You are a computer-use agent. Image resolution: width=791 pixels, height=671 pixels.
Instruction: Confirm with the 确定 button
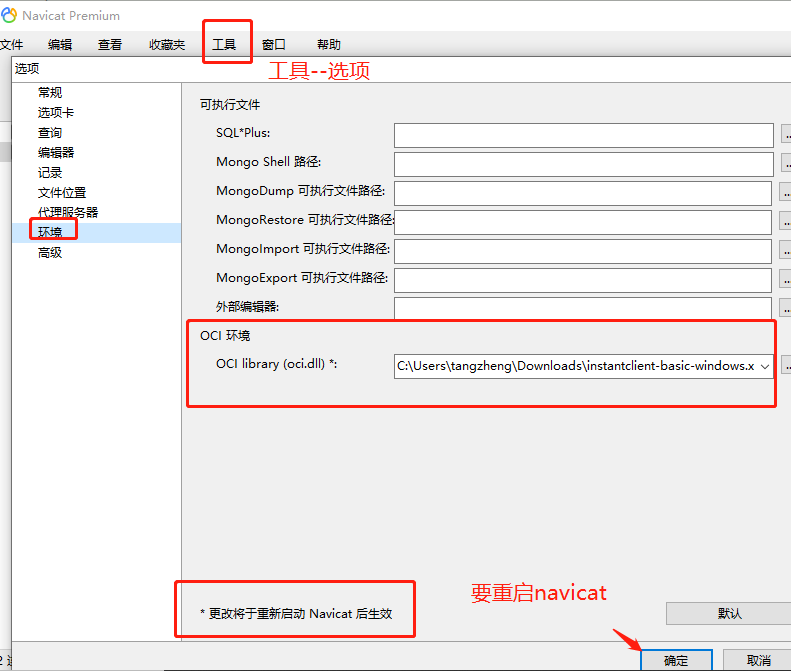(676, 660)
